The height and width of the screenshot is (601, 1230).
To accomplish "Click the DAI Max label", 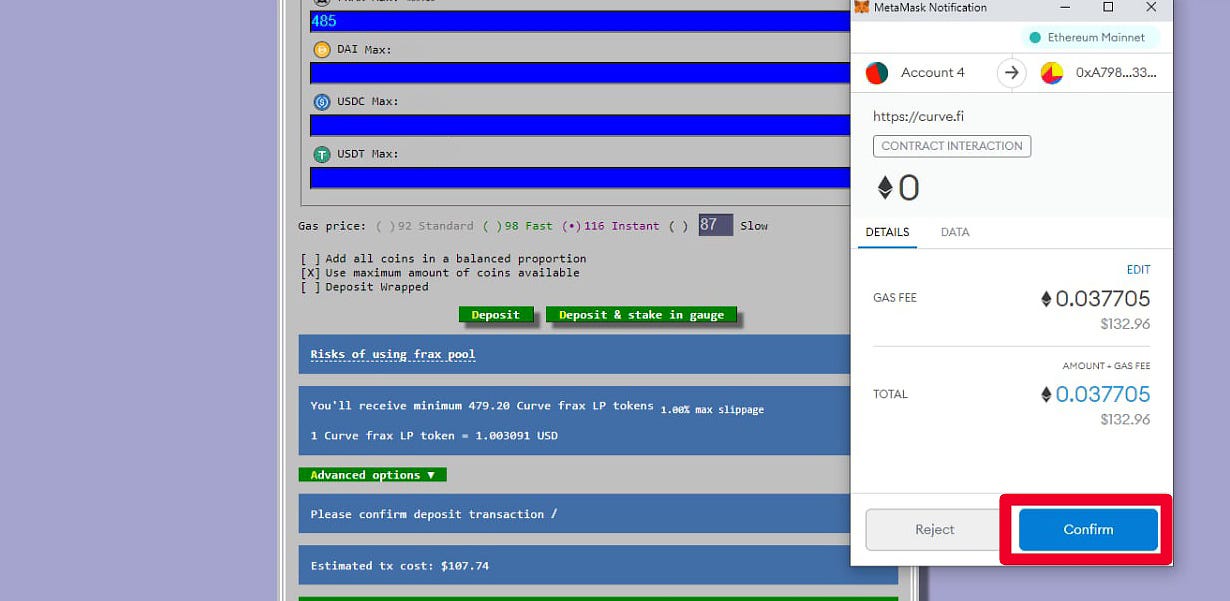I will click(x=364, y=49).
